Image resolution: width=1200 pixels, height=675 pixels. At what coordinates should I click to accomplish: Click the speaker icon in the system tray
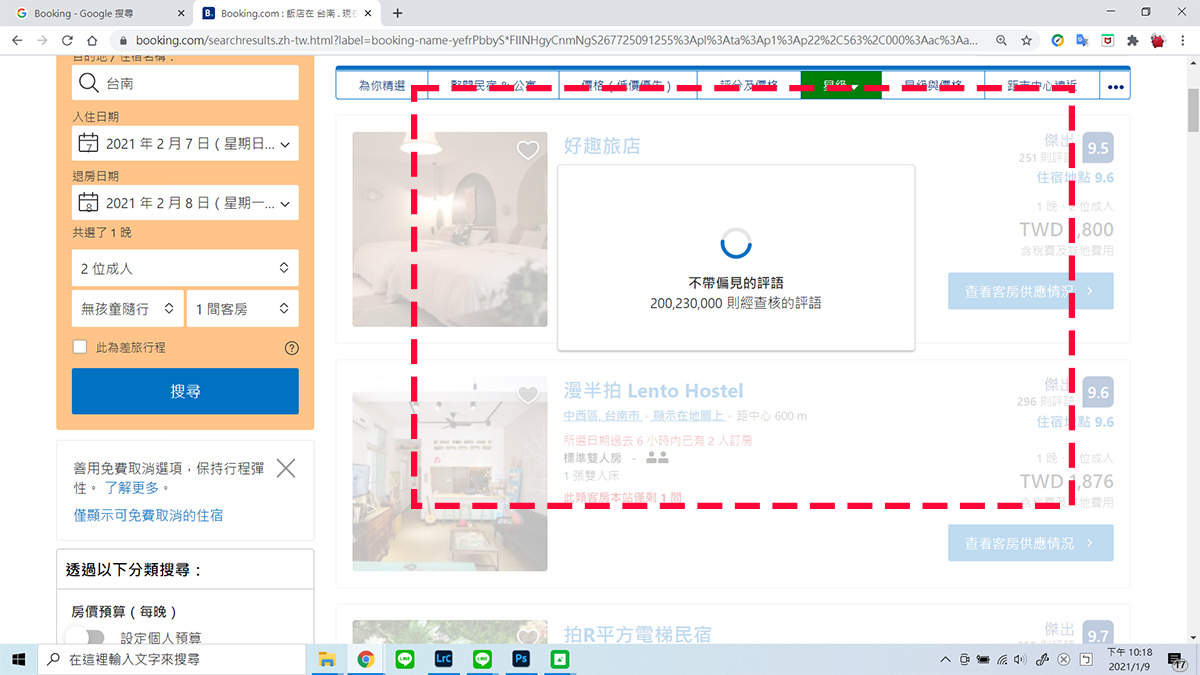(1019, 659)
